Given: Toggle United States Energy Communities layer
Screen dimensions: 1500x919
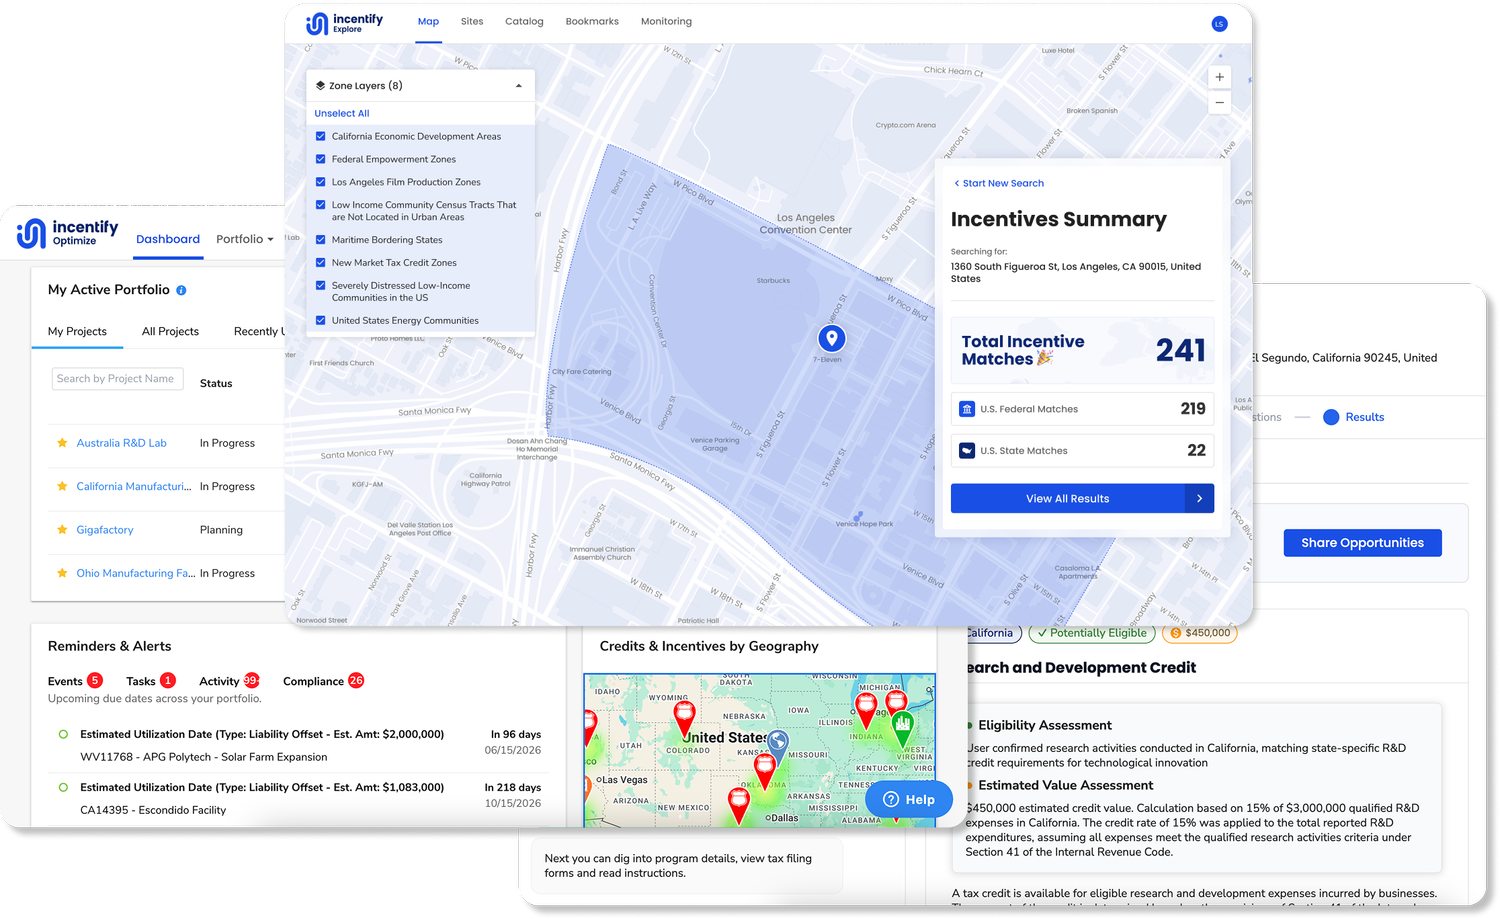Looking at the screenshot, I should (321, 321).
